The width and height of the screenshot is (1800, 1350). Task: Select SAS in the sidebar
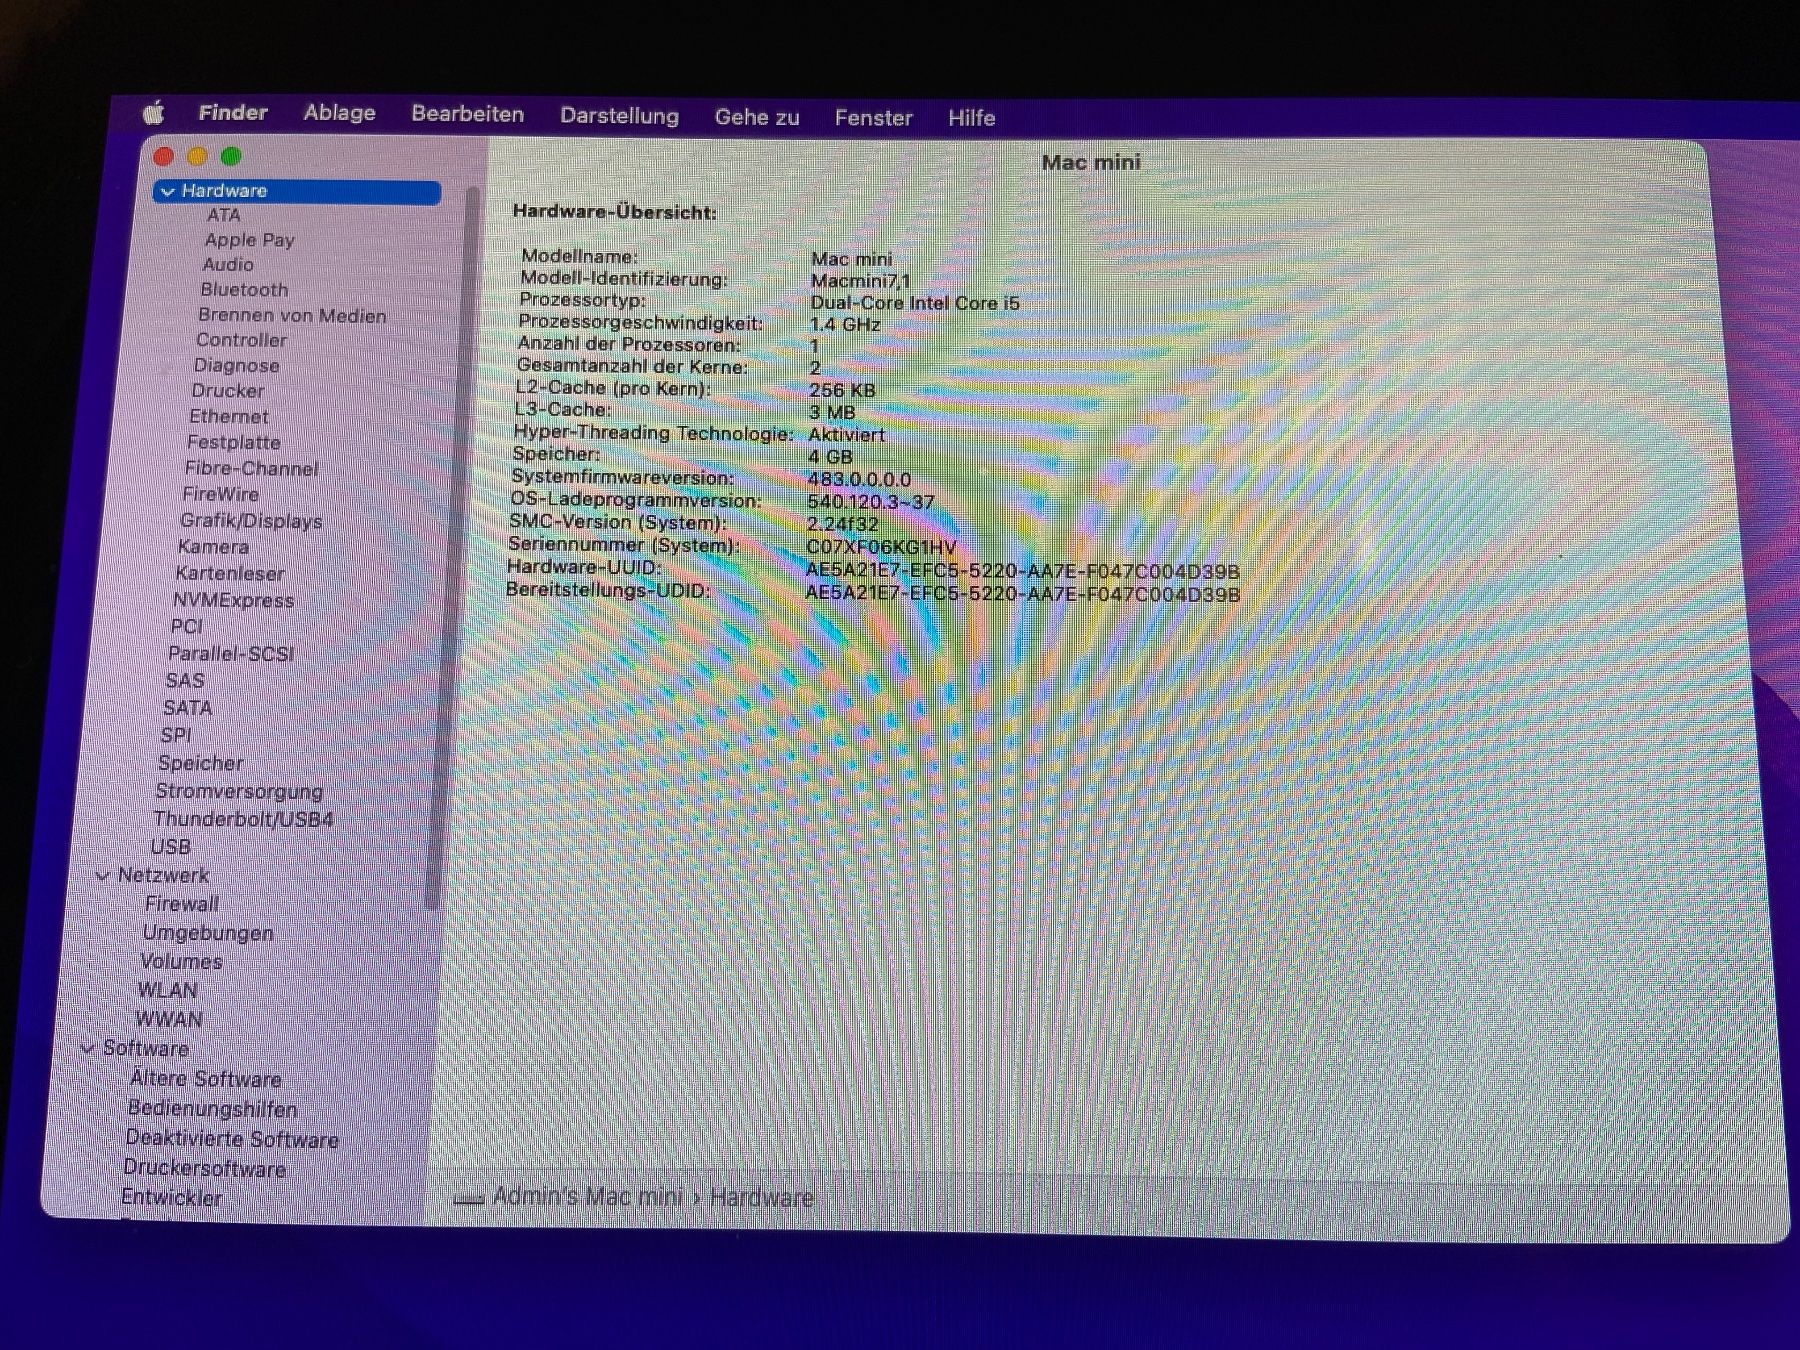point(184,681)
